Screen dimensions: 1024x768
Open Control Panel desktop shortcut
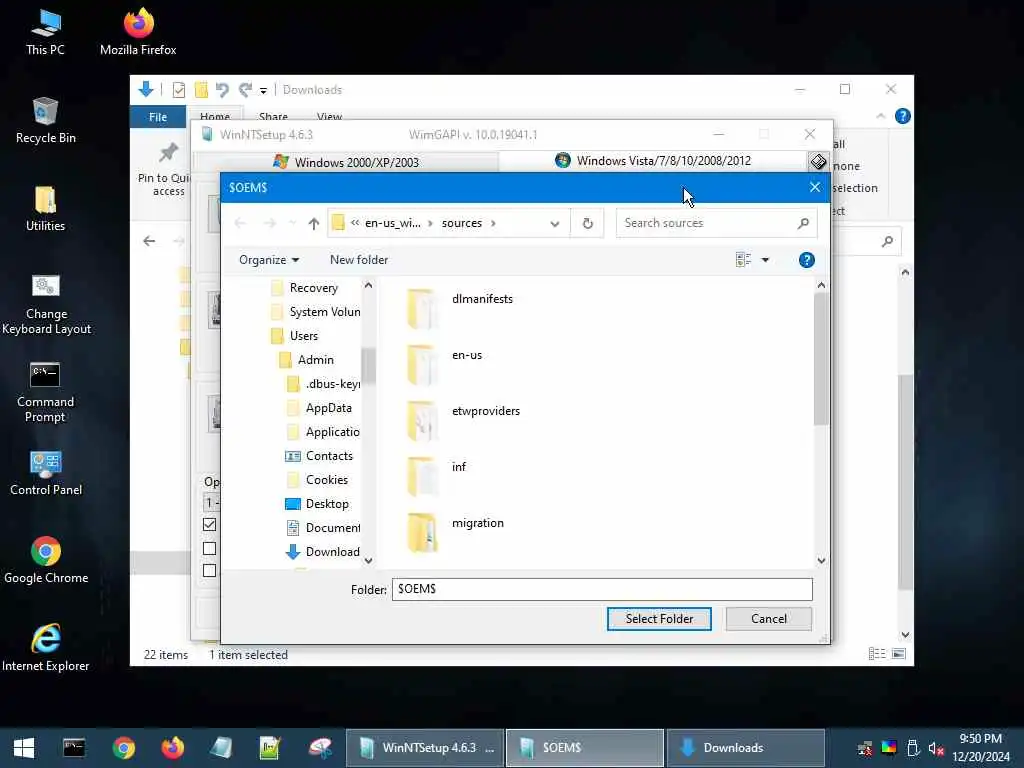point(46,473)
